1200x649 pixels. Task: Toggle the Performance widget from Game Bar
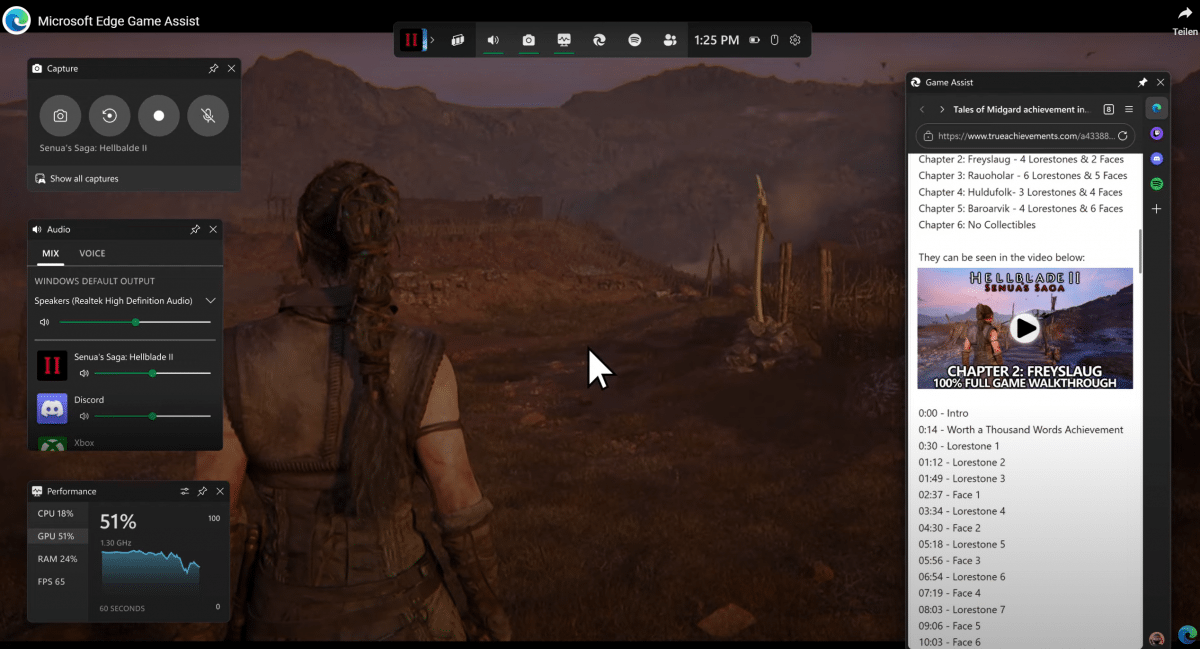(564, 40)
